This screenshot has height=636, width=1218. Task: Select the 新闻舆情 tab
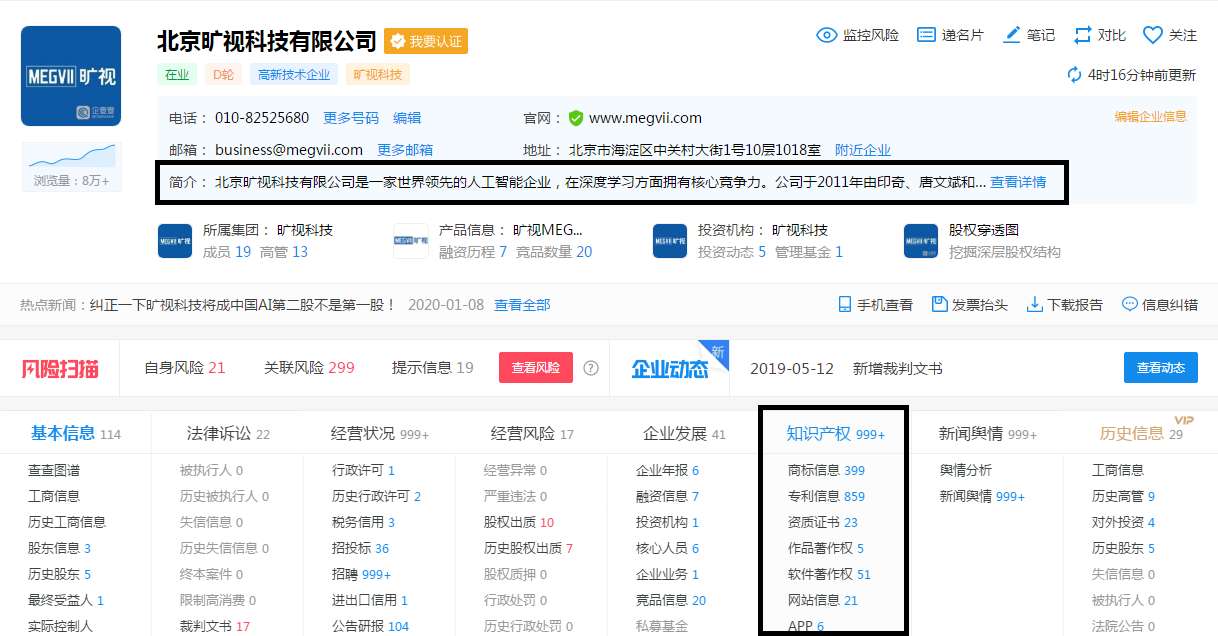point(988,434)
